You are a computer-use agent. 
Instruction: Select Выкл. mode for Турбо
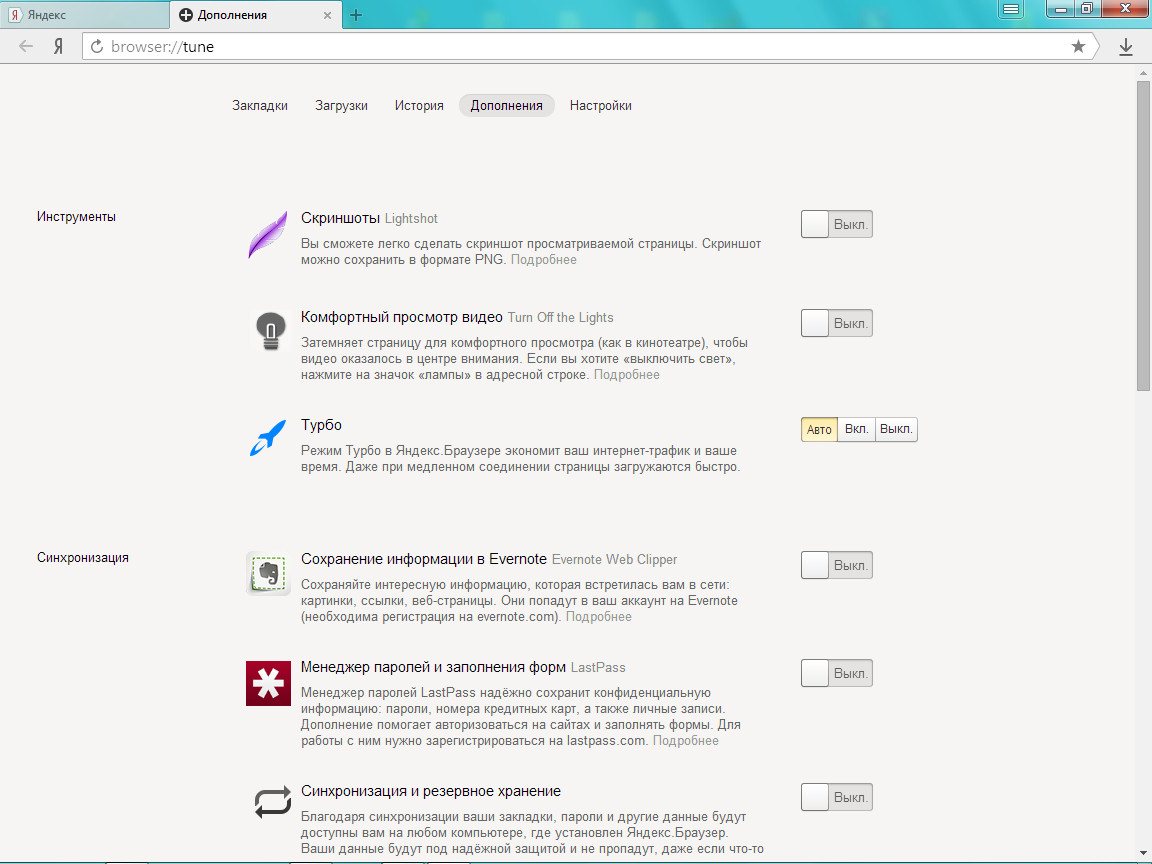click(896, 430)
